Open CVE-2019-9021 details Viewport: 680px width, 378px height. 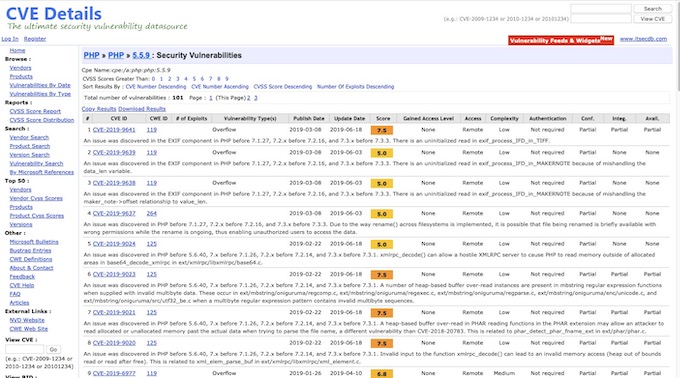tap(114, 313)
